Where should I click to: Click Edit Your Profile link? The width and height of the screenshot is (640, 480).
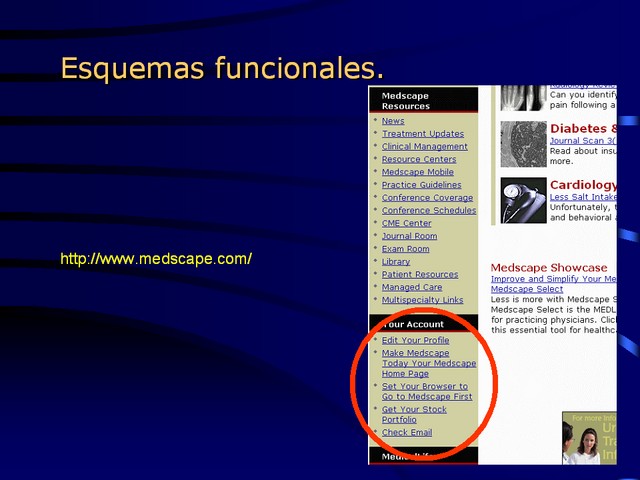(416, 340)
